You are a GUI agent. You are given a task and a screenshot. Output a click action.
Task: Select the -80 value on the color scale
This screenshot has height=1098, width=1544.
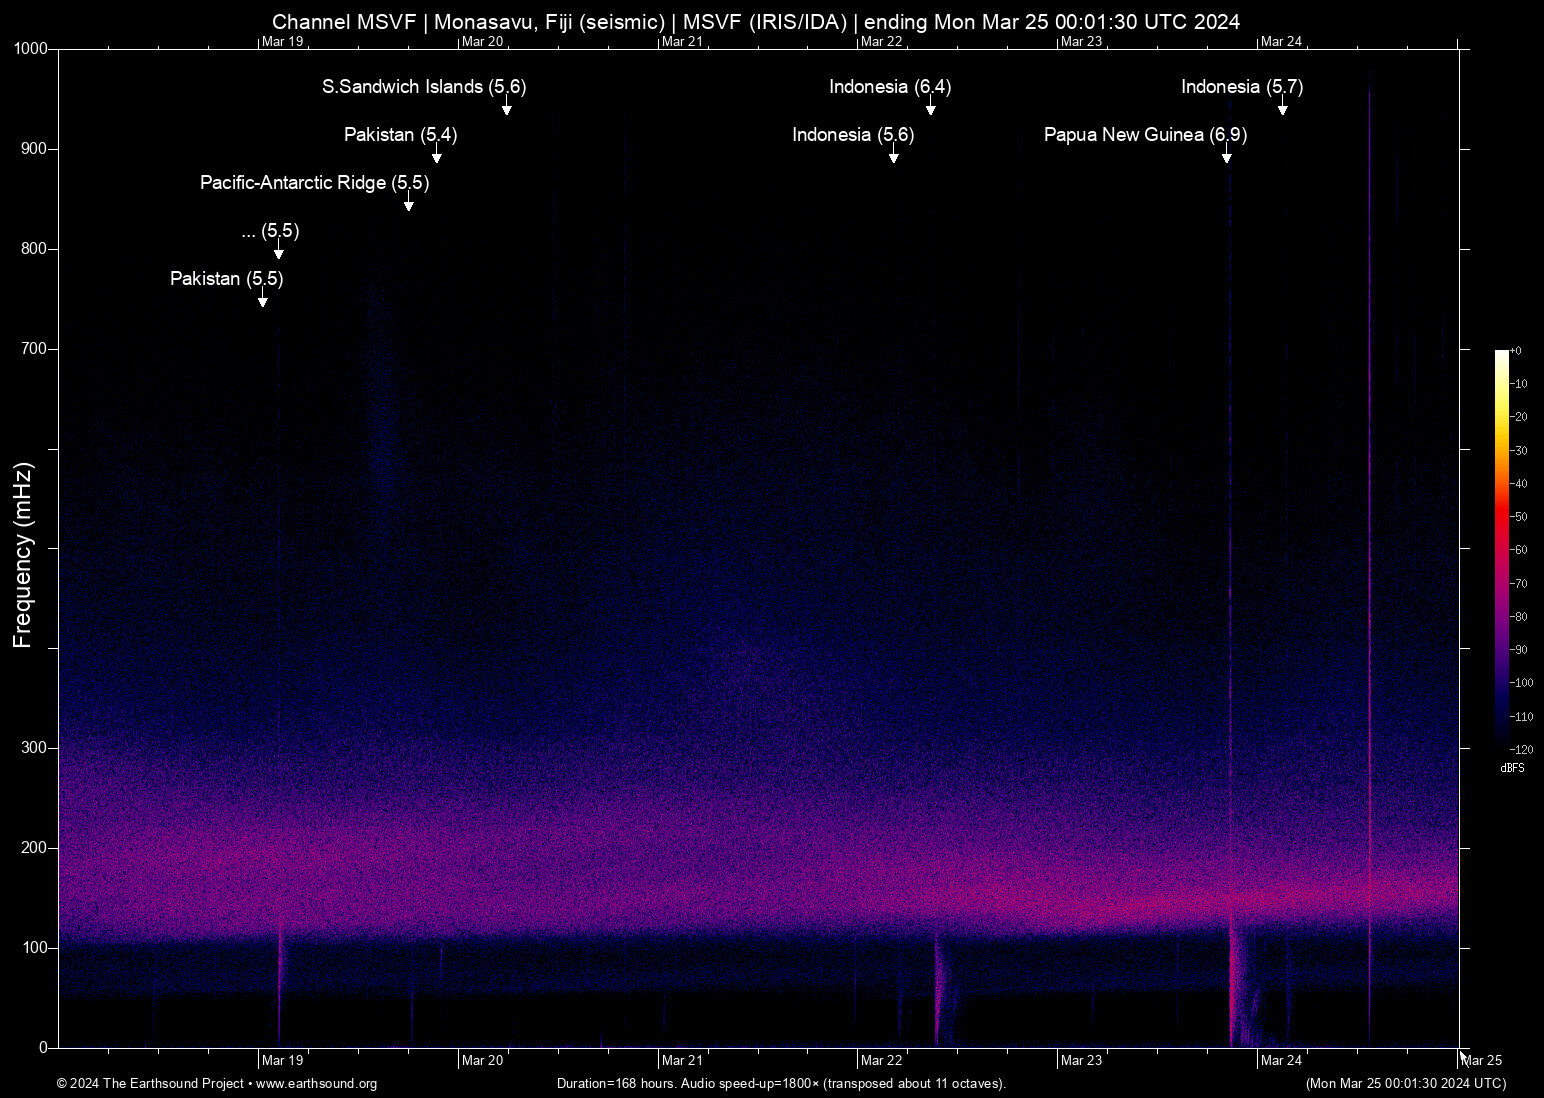tap(1518, 617)
